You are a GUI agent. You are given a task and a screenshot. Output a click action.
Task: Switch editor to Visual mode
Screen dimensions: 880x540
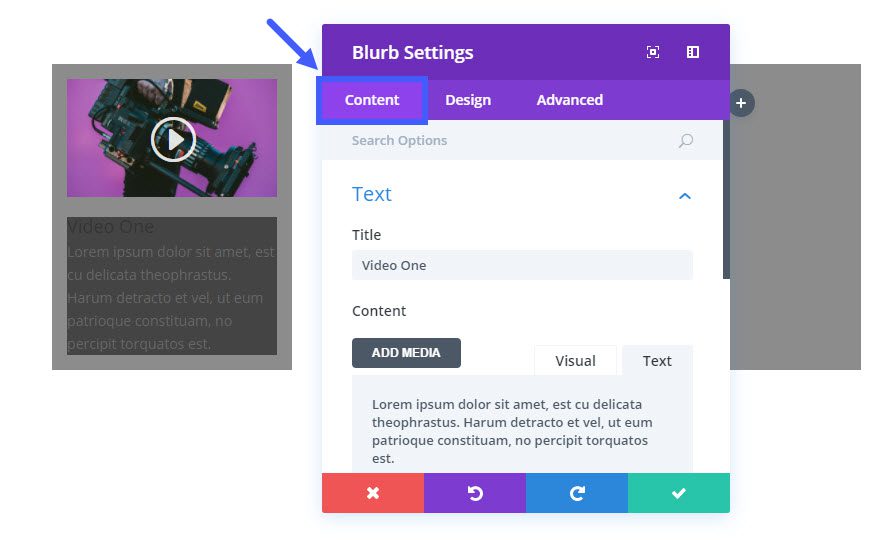[575, 361]
